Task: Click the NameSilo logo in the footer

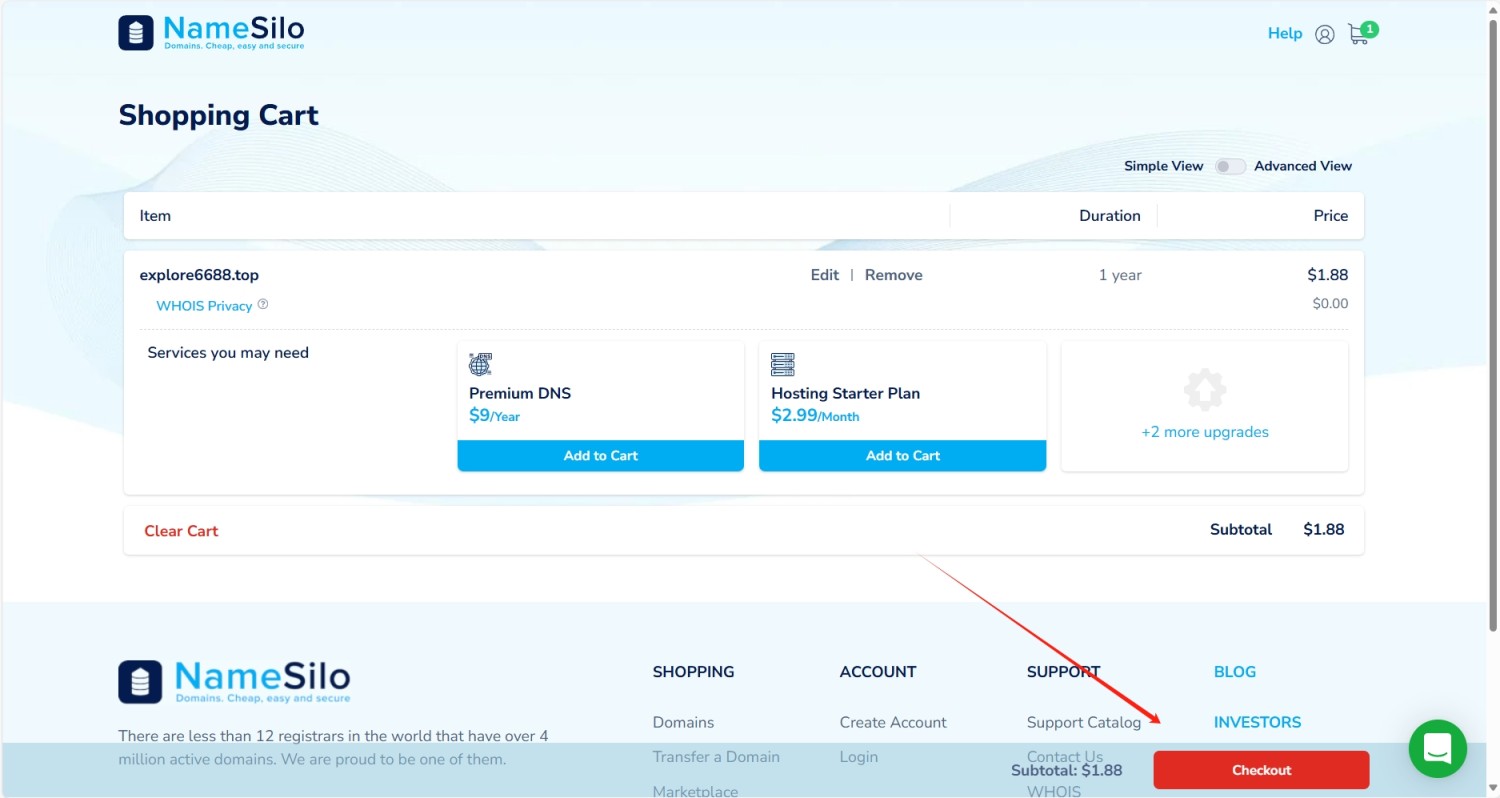Action: 234,681
